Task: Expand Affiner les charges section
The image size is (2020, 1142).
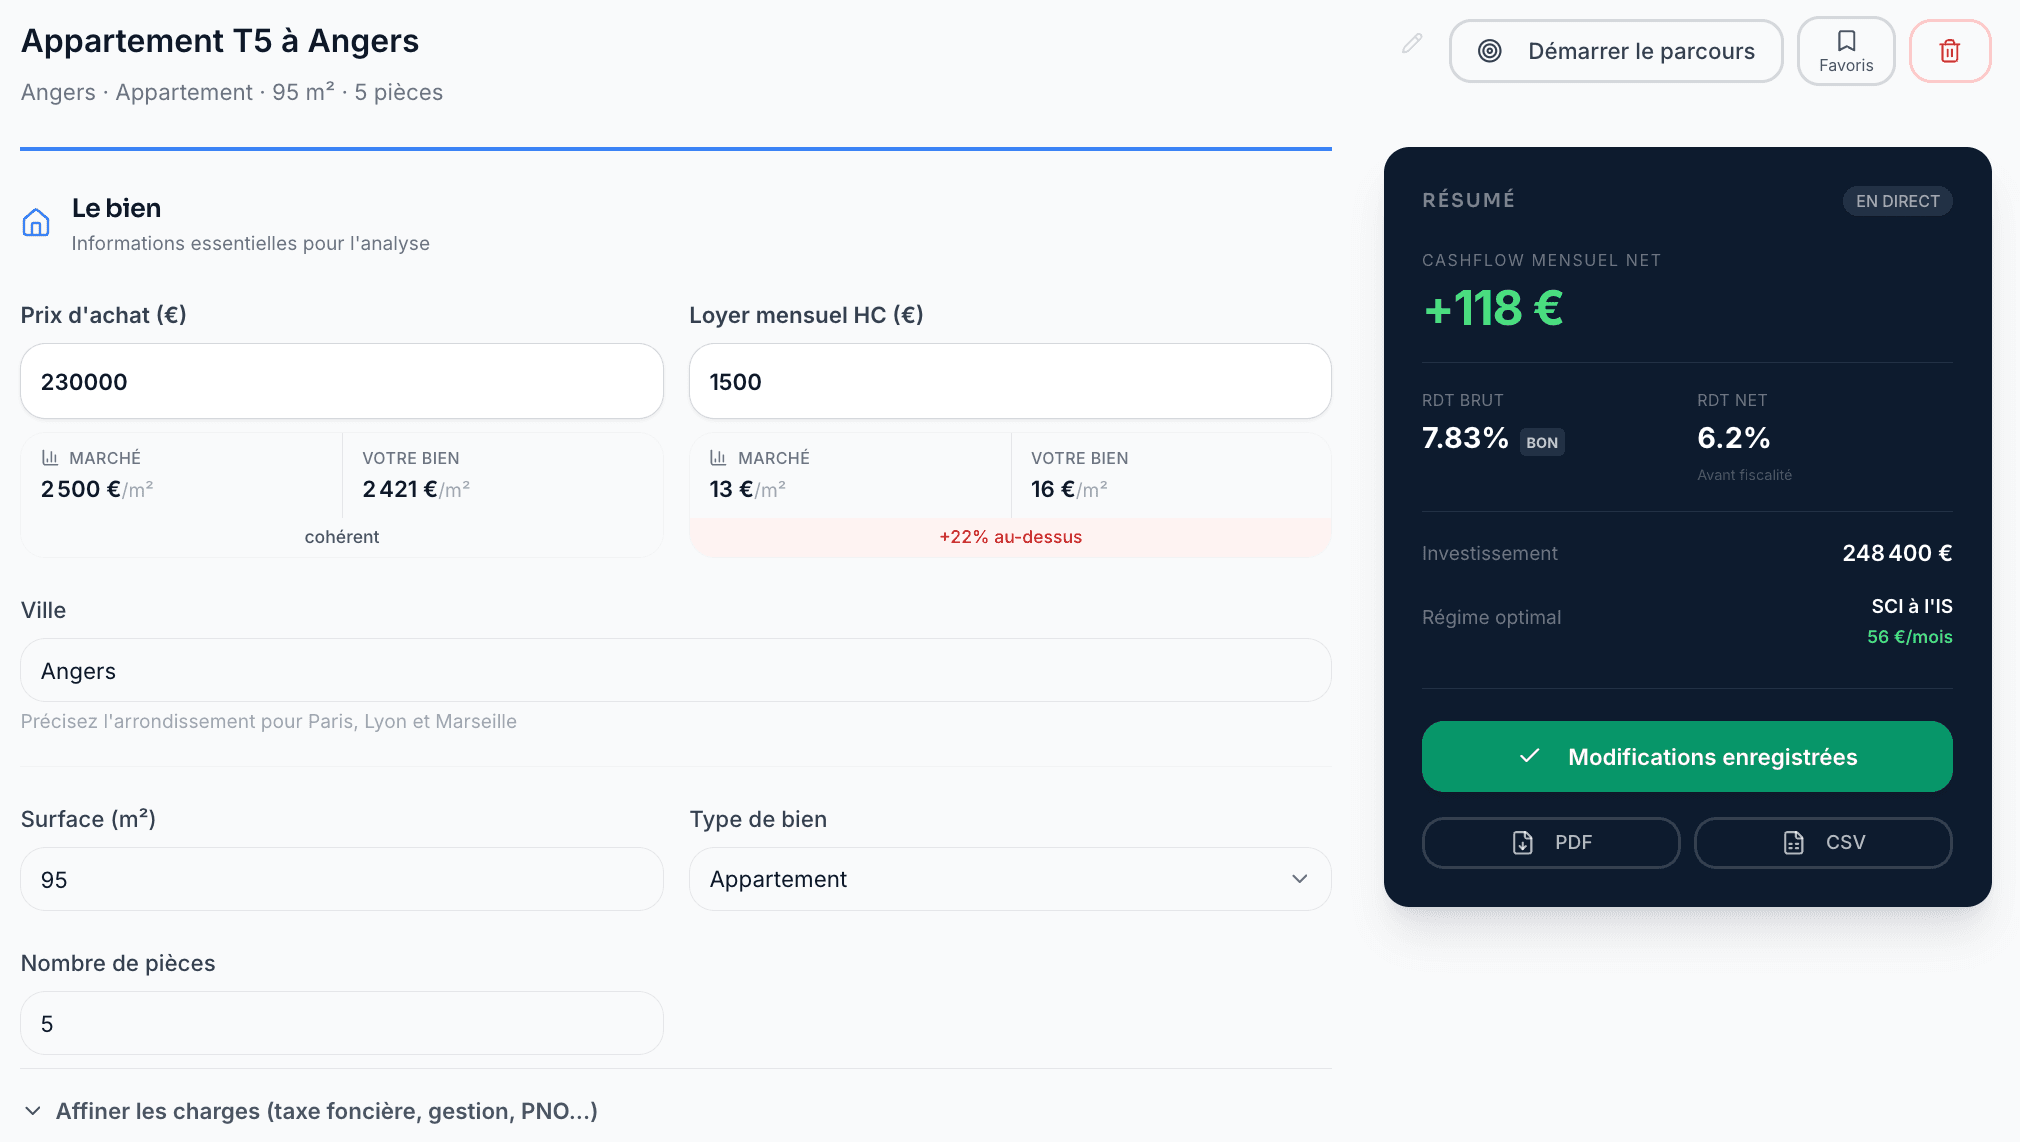Action: click(x=310, y=1111)
